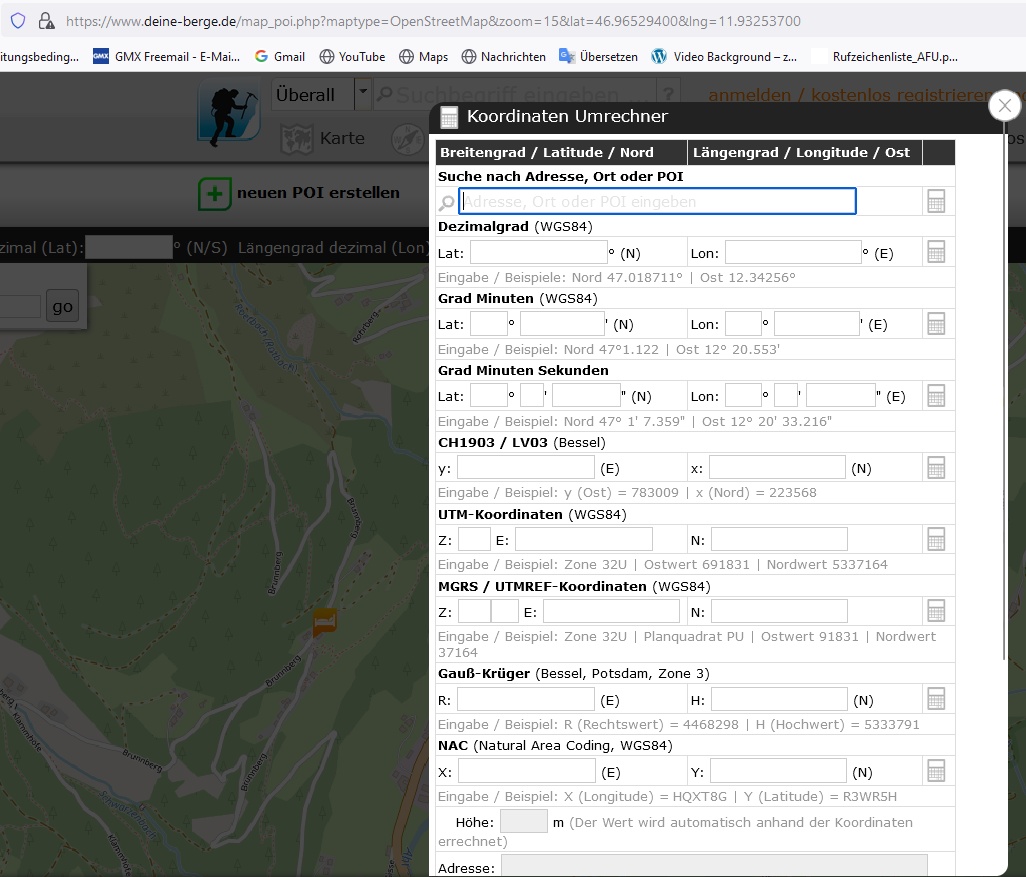The width and height of the screenshot is (1026, 877).
Task: Open the Gmail bookmark
Action: 280,57
